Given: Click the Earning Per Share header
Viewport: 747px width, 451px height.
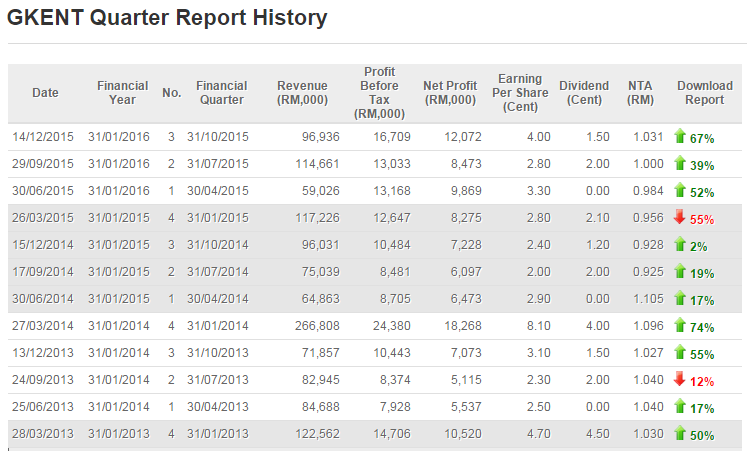Looking at the screenshot, I should click(x=520, y=92).
